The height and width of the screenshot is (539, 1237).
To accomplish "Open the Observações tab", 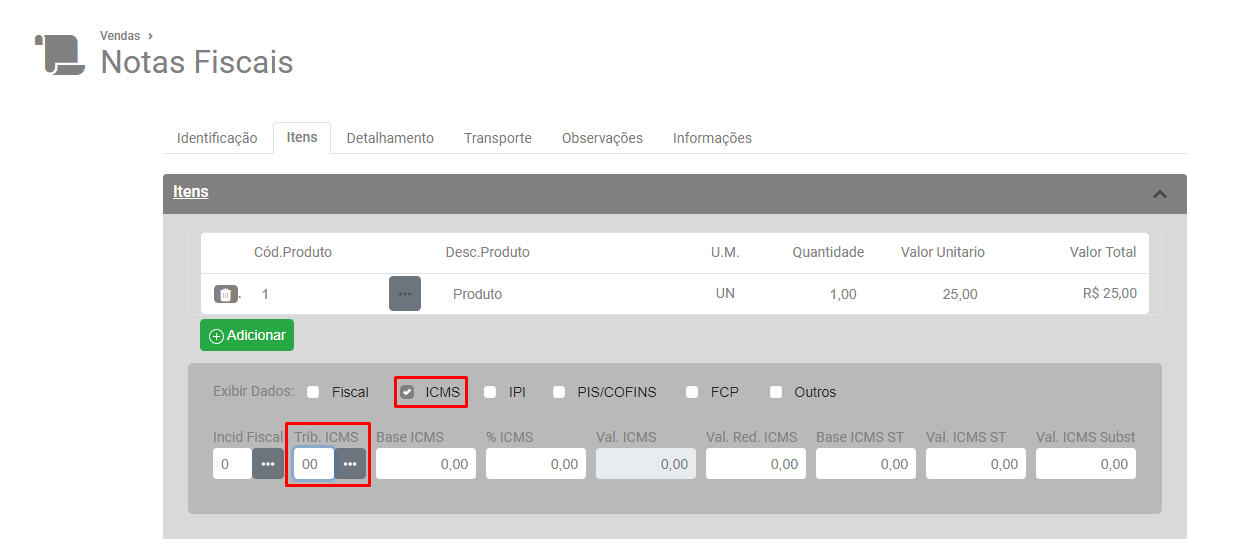I will tap(602, 138).
